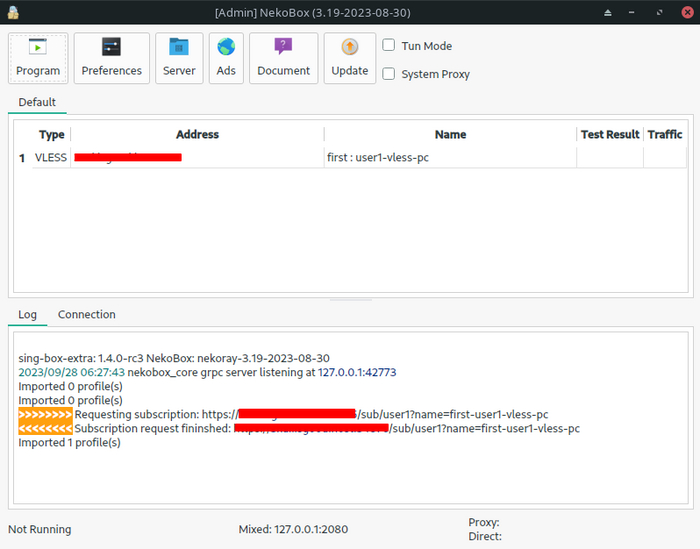Enable Tun Mode checkbox
Screen dimensions: 700x549
tap(389, 45)
